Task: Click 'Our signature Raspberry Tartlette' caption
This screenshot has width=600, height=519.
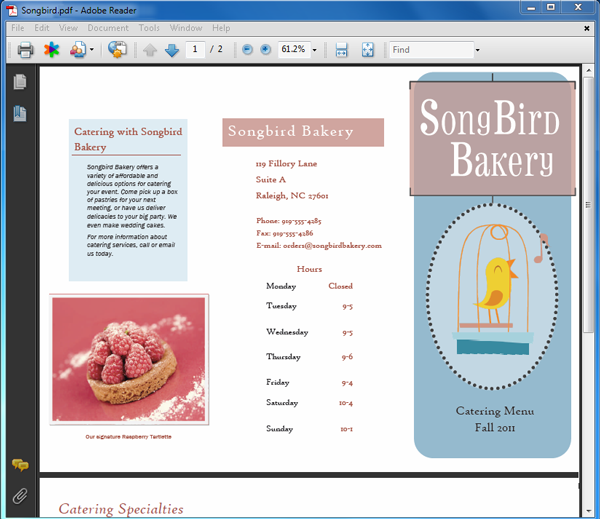Action: 128,437
